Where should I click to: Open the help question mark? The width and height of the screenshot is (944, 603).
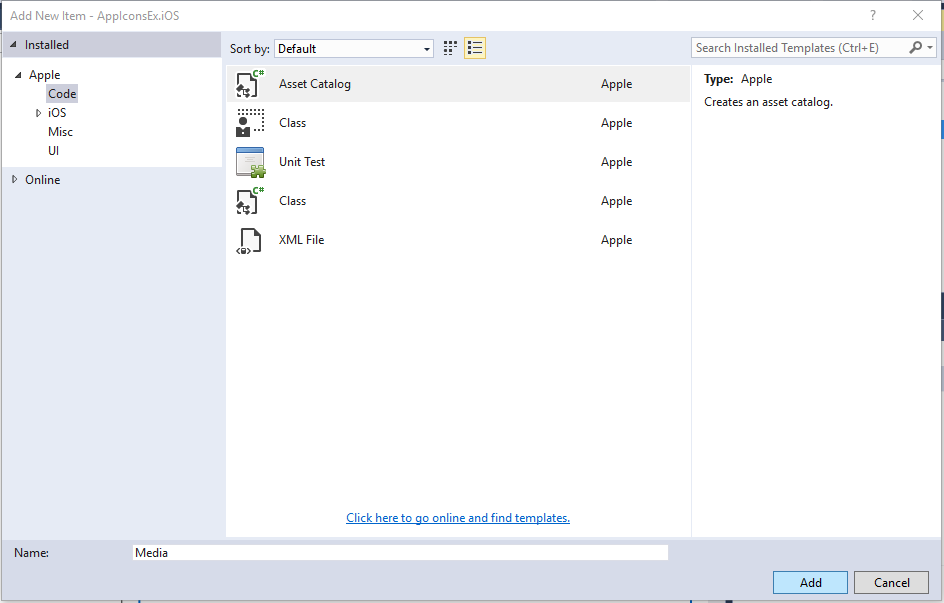click(x=873, y=16)
